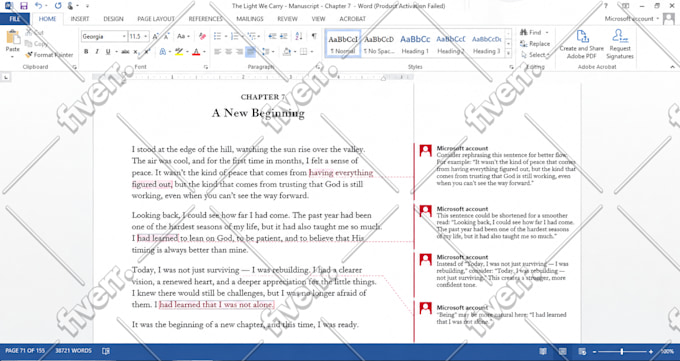
Task: Click the zoom slider handle
Action: pos(622,351)
